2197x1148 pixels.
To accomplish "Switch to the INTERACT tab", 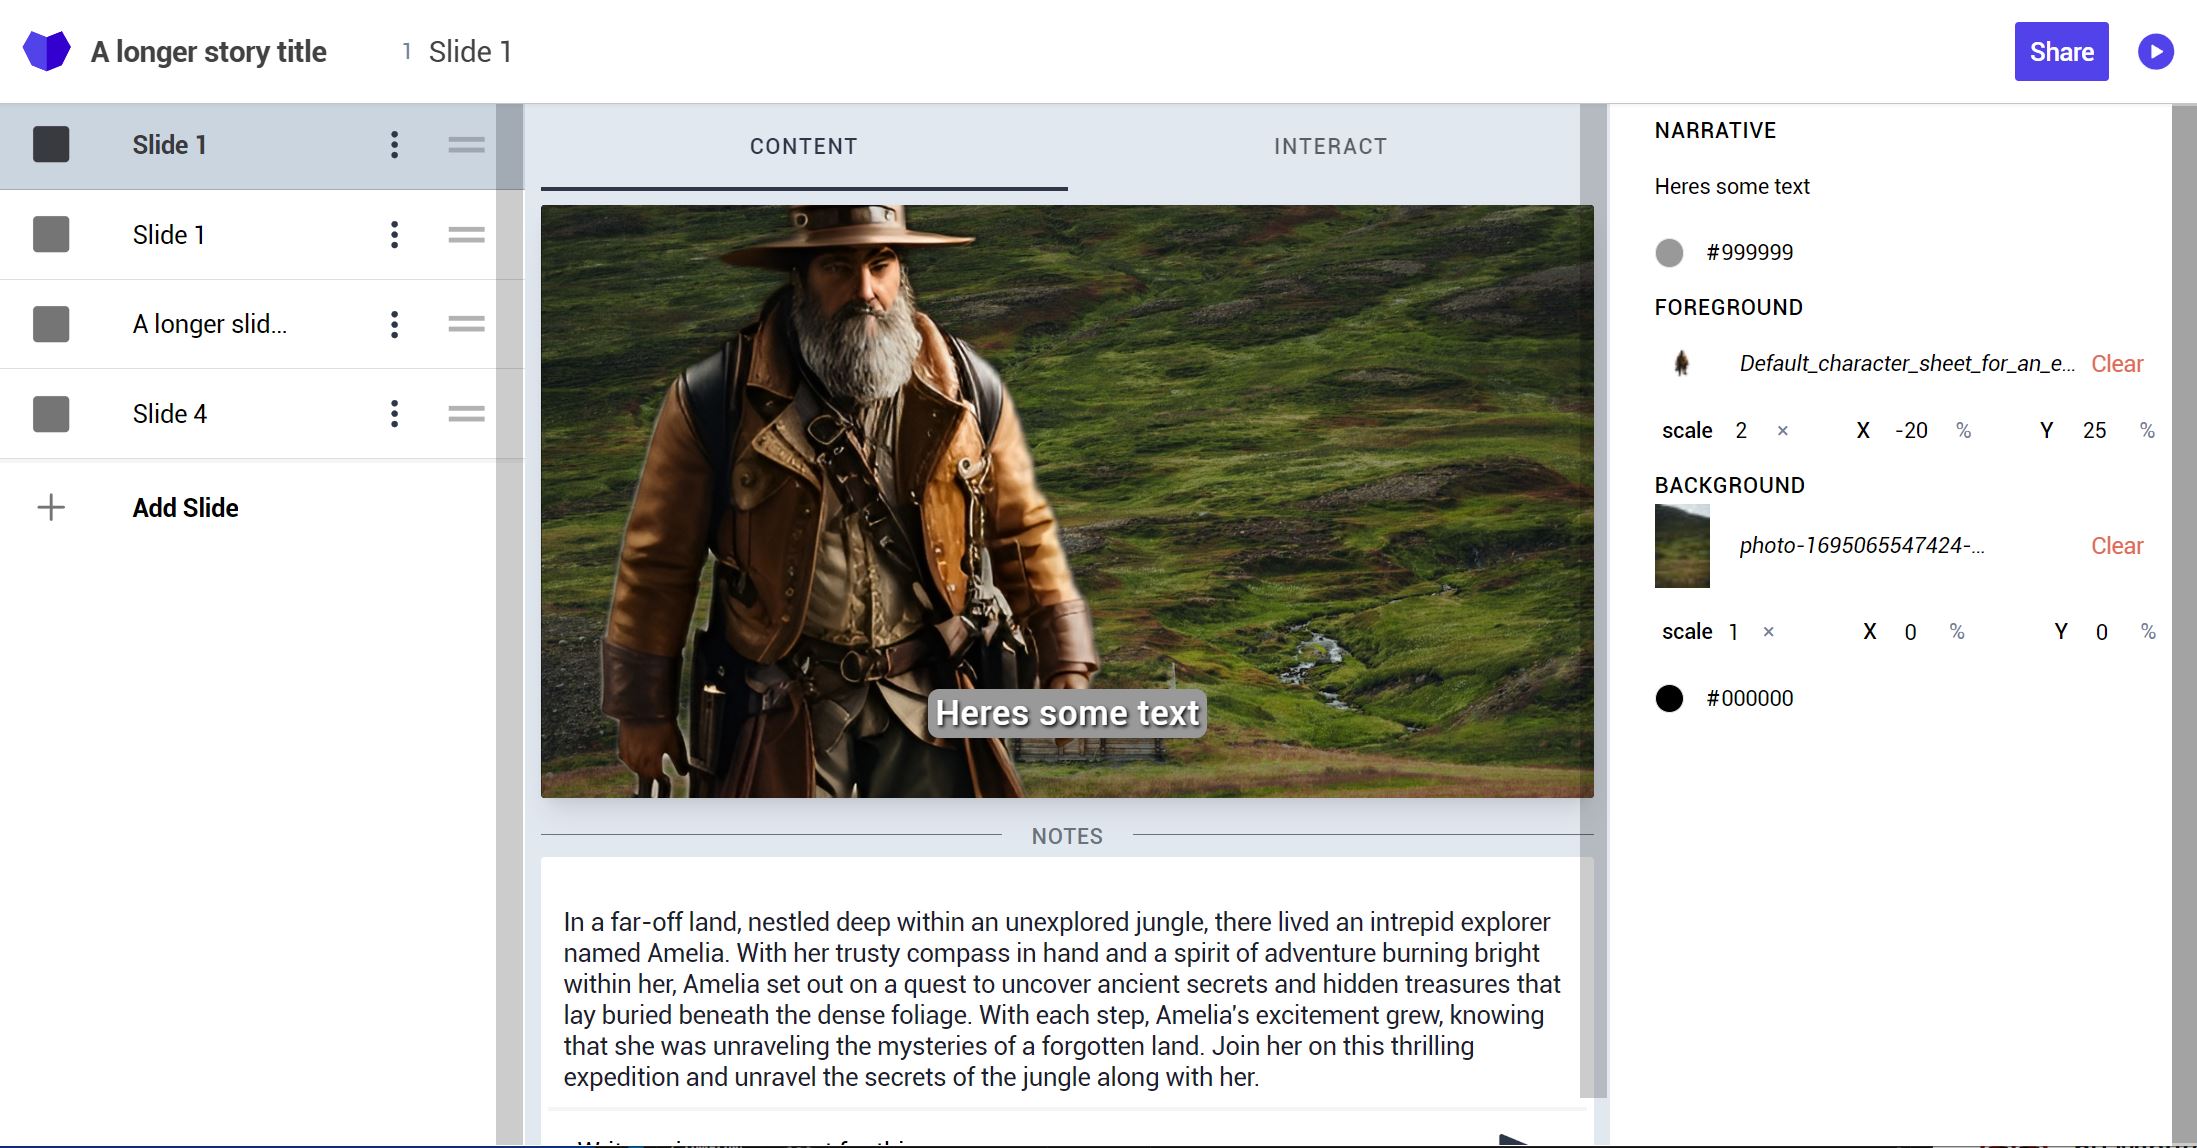I will 1330,145.
